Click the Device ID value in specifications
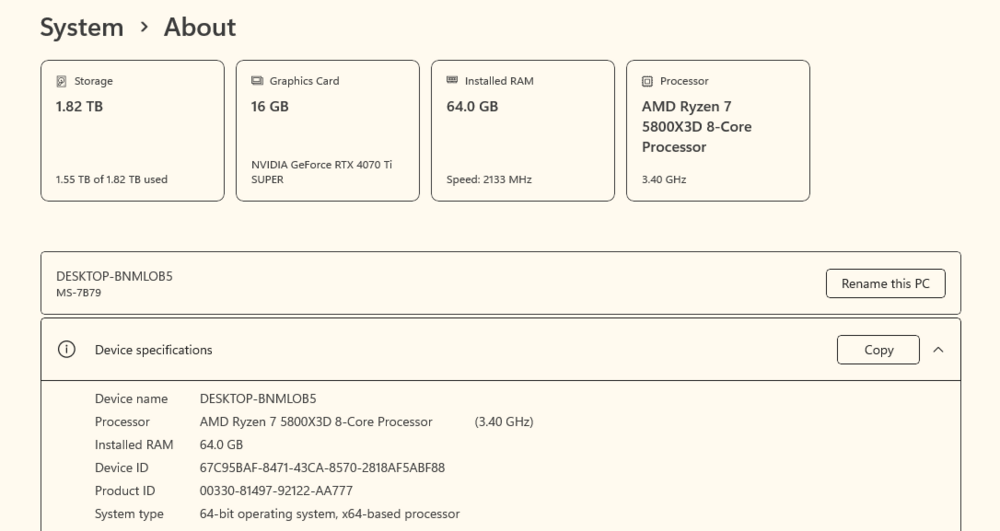The image size is (1000, 531). point(322,467)
